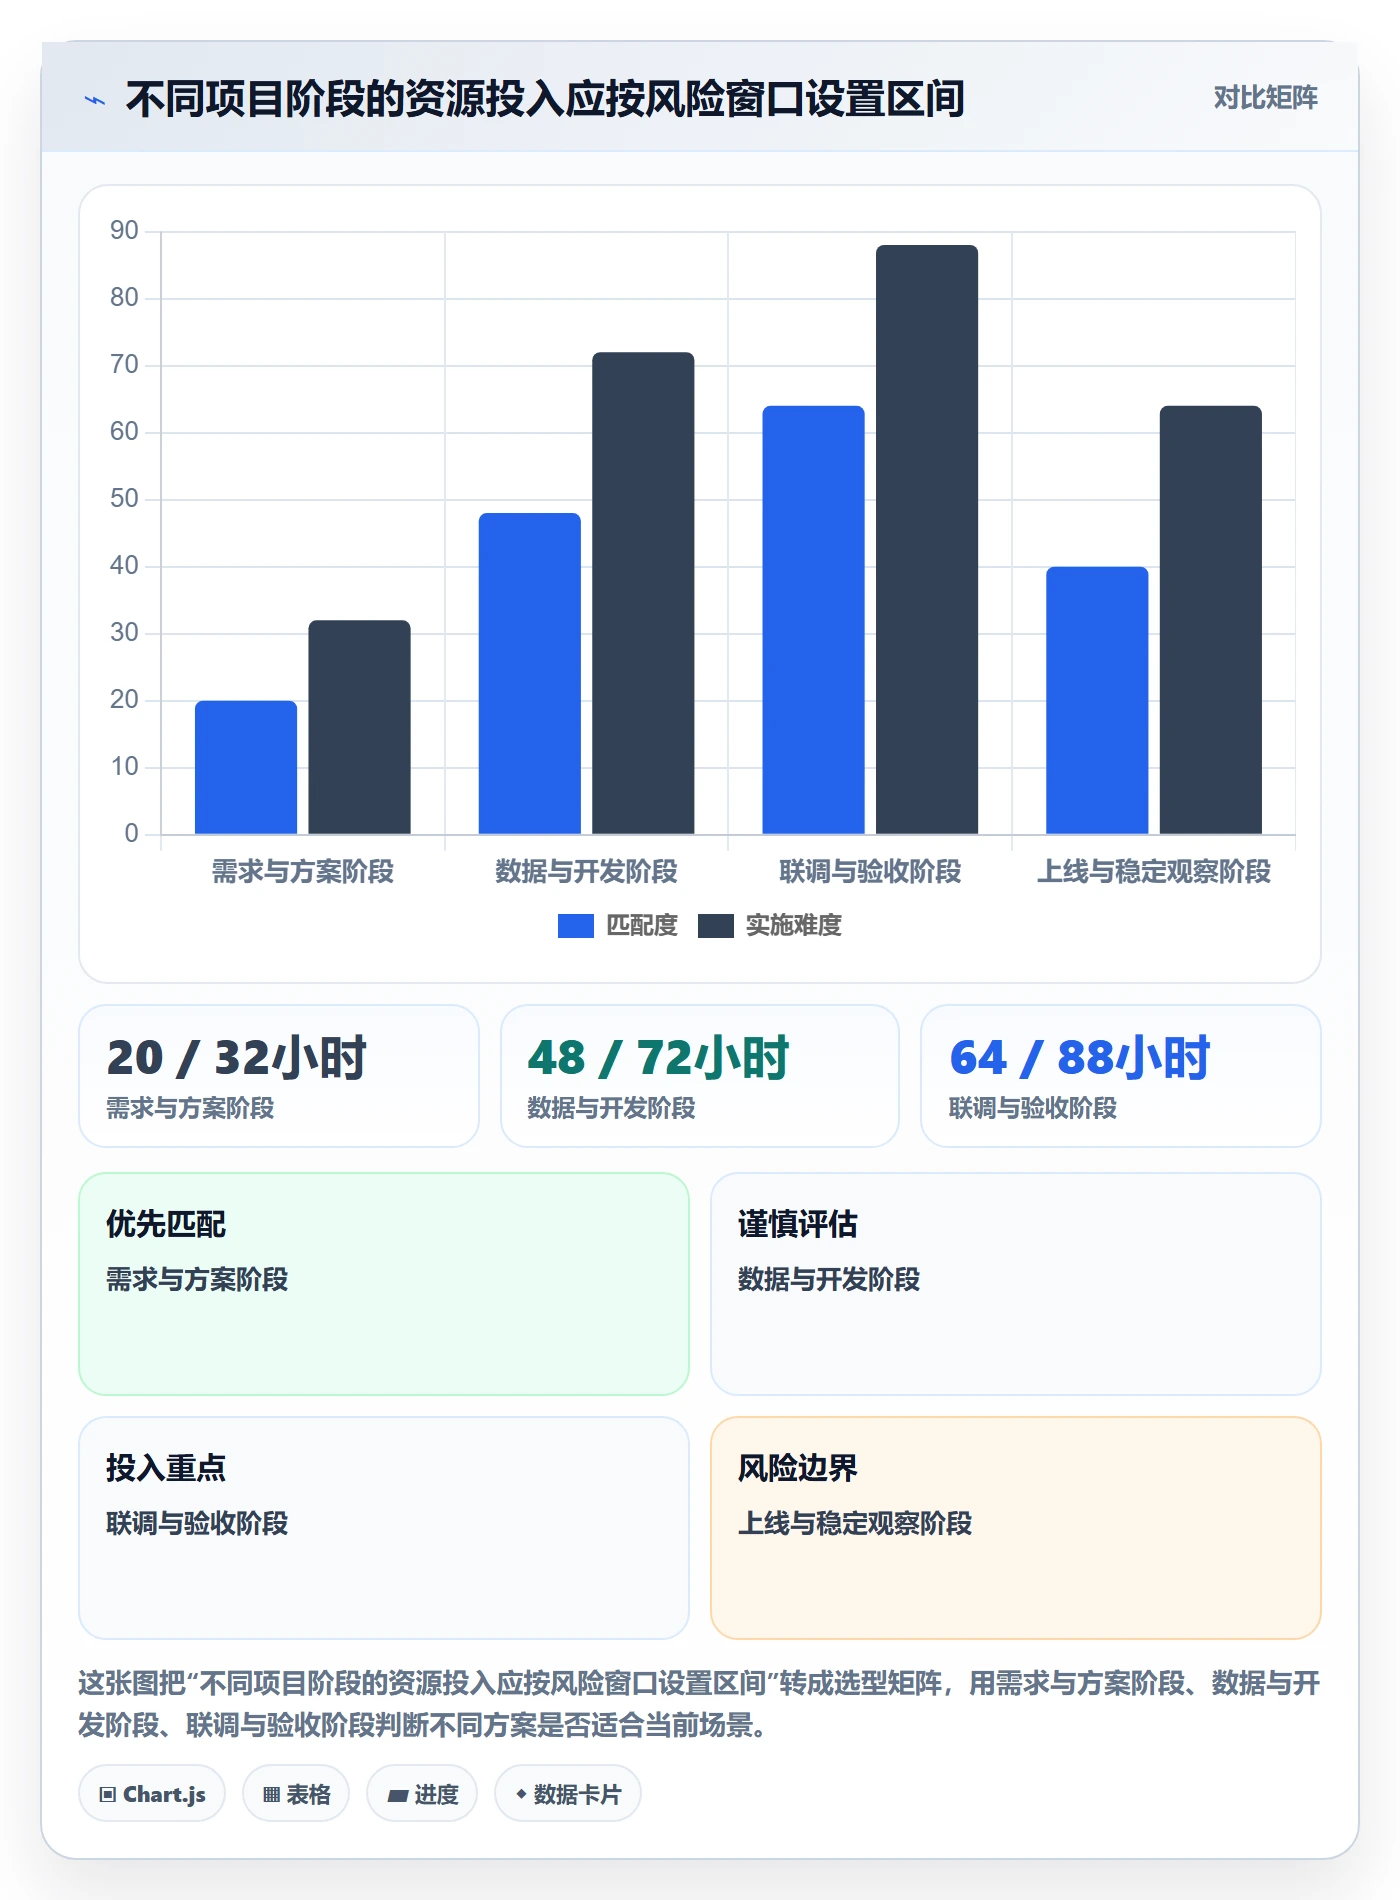This screenshot has width=1400, height=1900.
Task: Click the description paragraph starting with 这张图把
Action: pos(700,1704)
